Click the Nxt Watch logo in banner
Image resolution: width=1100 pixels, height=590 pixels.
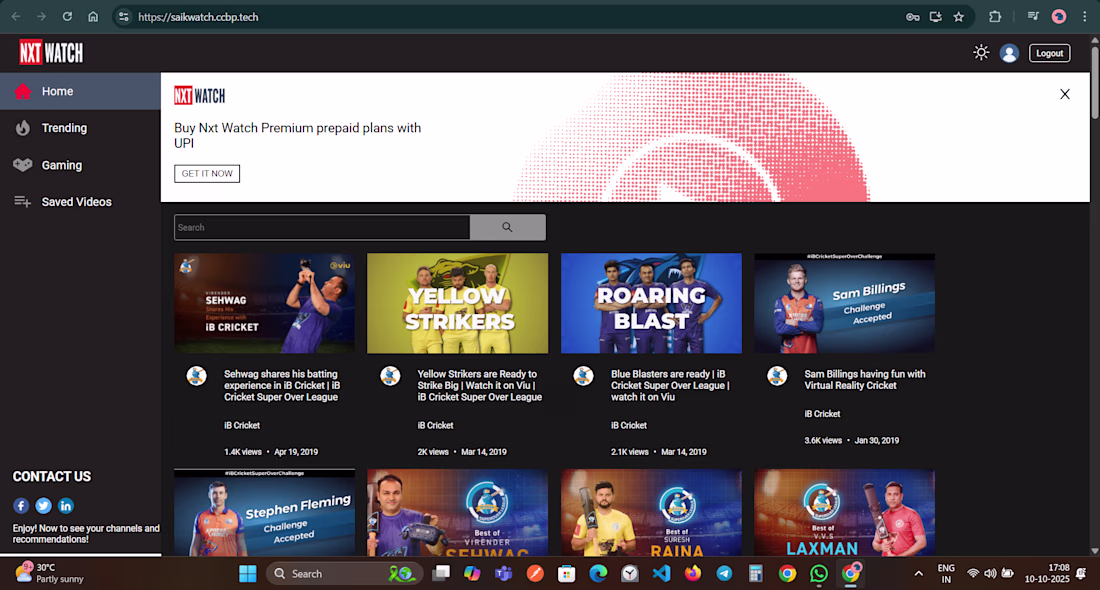point(199,95)
